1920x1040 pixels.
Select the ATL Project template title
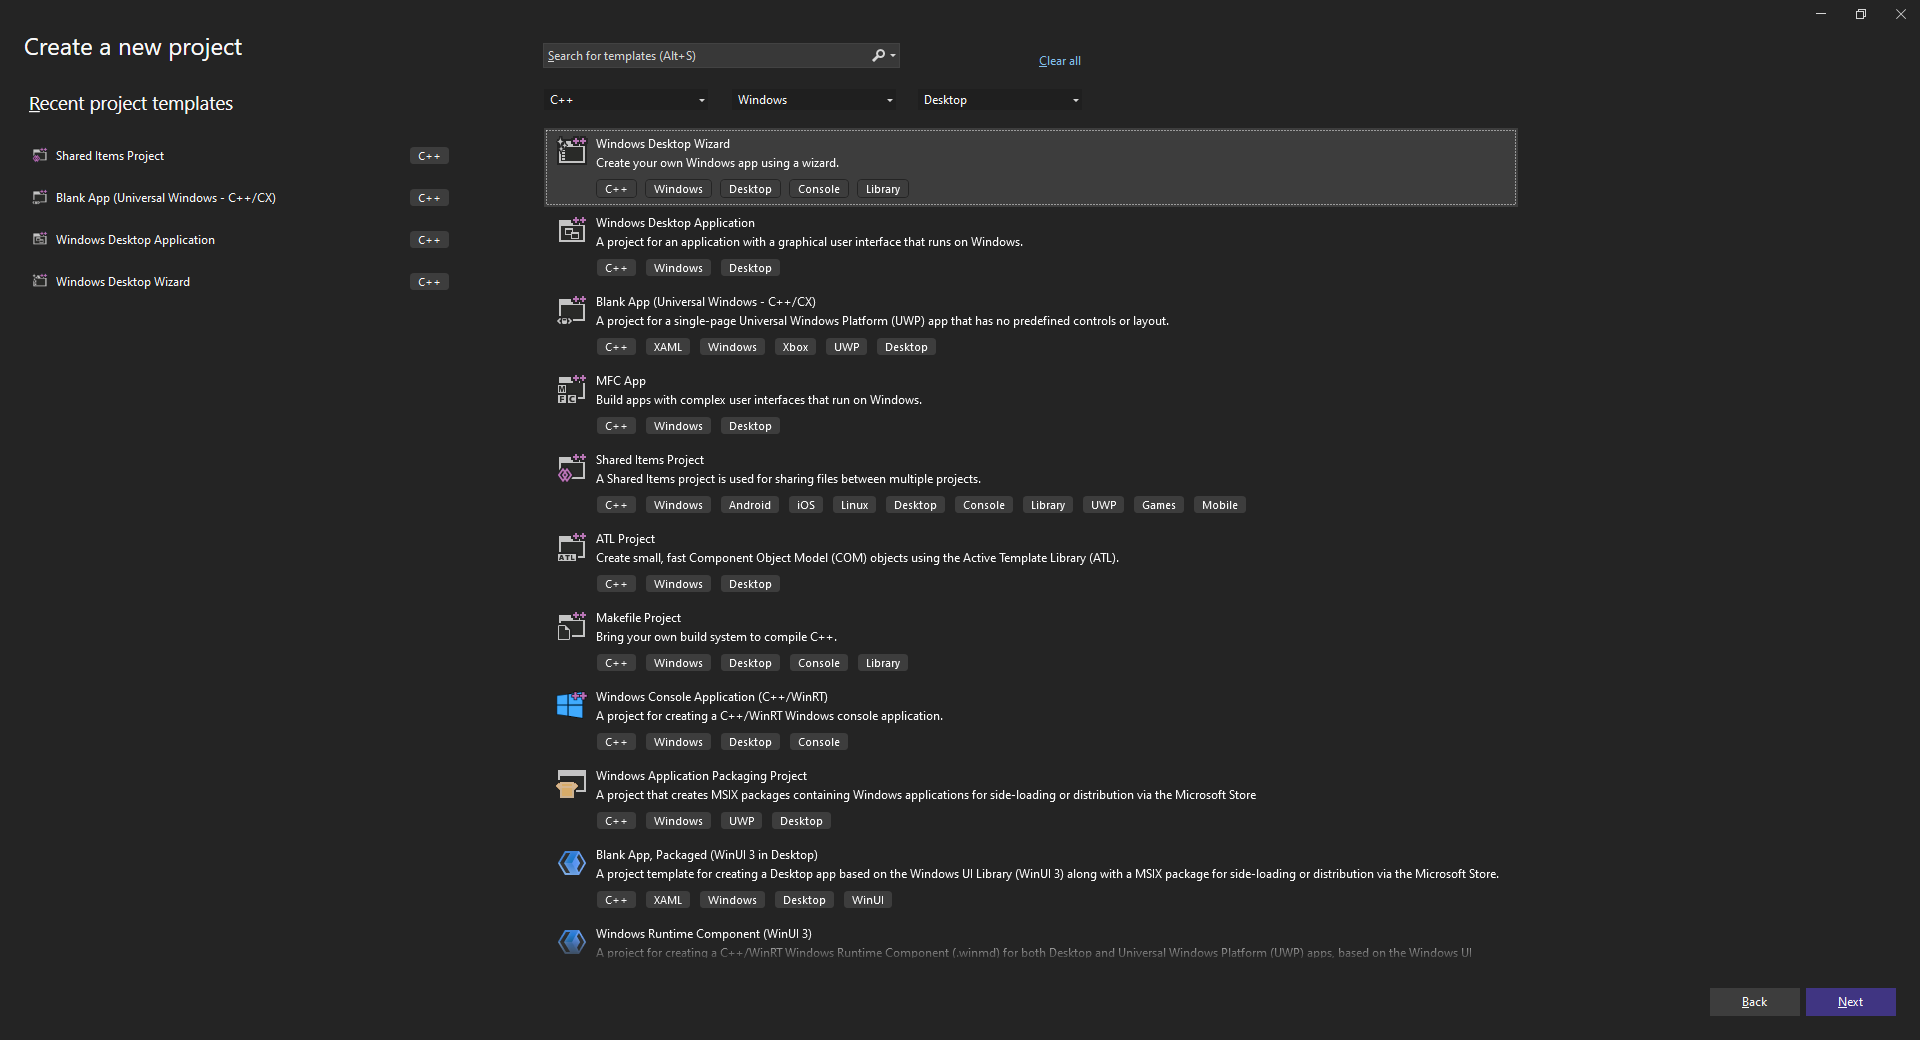tap(625, 539)
